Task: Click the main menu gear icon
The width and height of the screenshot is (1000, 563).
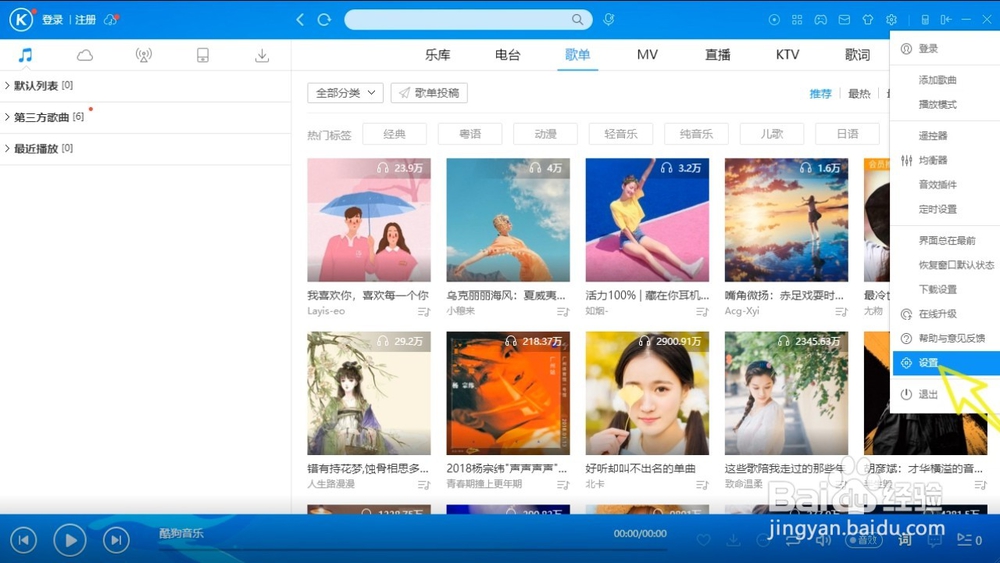Action: coord(892,20)
